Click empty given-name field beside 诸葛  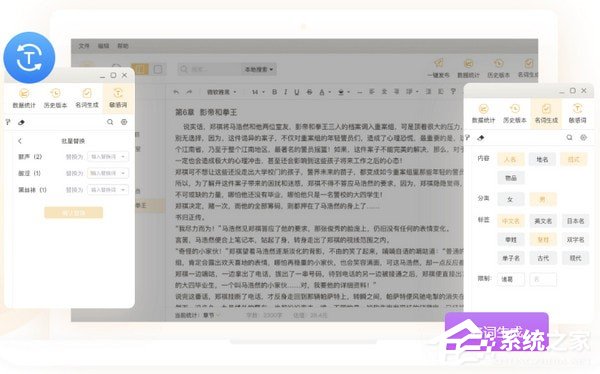point(543,279)
